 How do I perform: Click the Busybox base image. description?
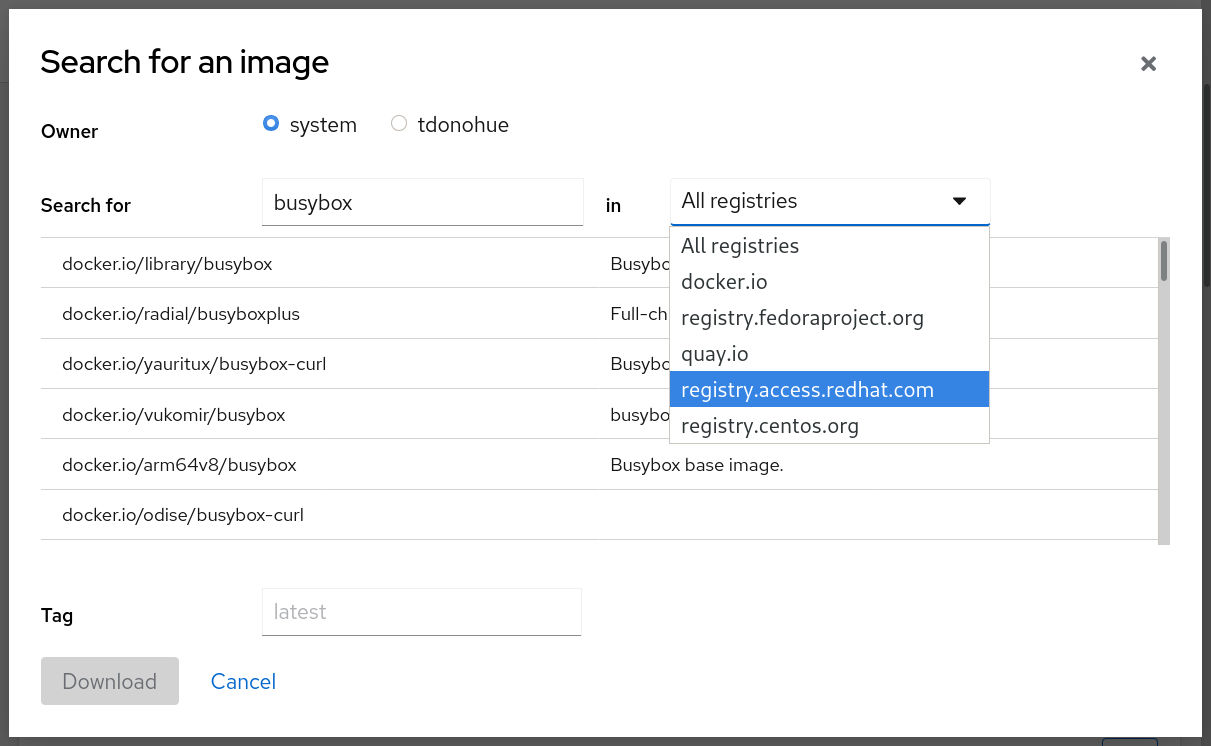[696, 465]
